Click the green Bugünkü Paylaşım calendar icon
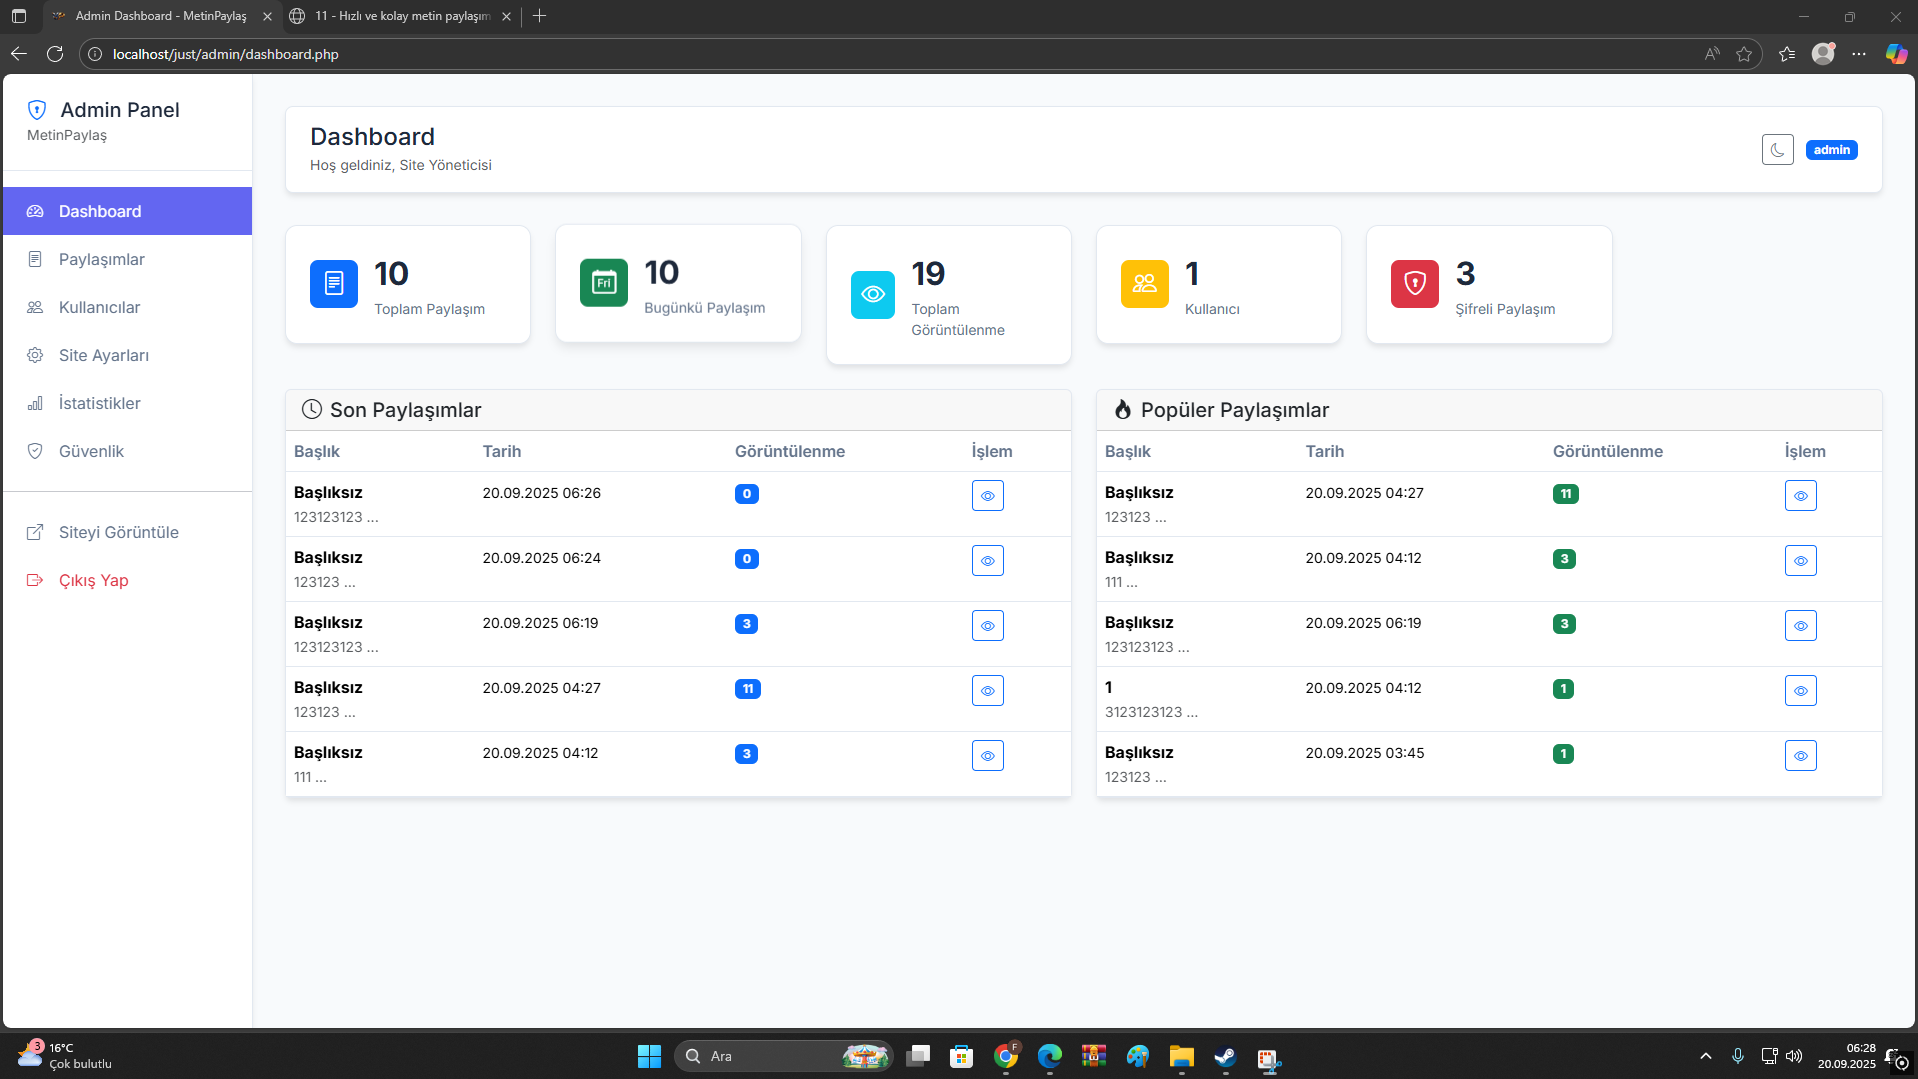Viewport: 1918px width, 1079px height. click(604, 283)
